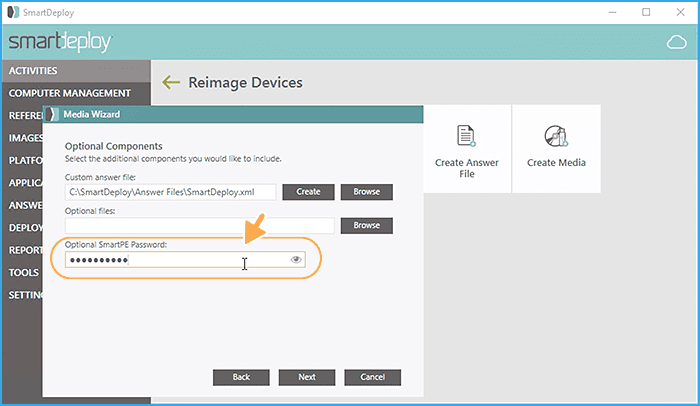The width and height of the screenshot is (700, 406).
Task: Click the Optional files input field
Action: click(x=200, y=226)
